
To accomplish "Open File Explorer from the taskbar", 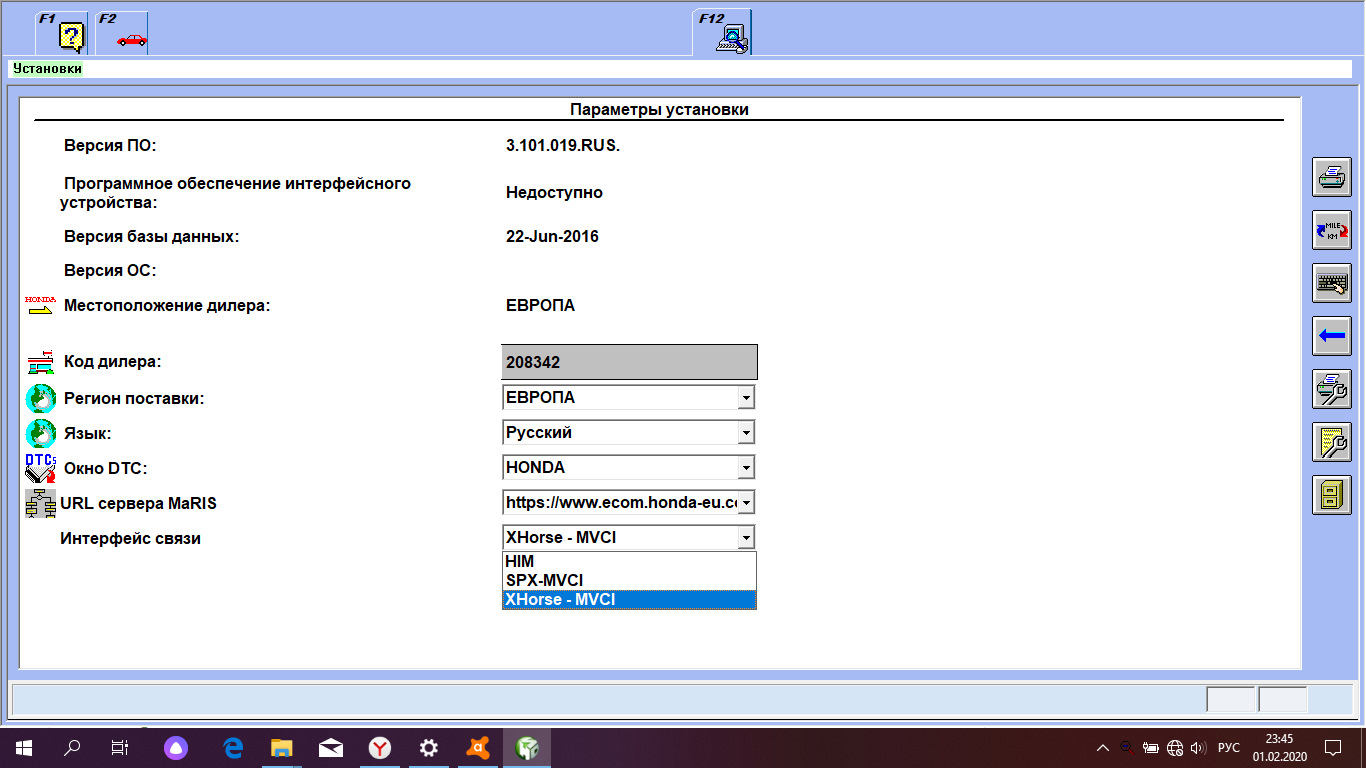I will pyautogui.click(x=282, y=747).
